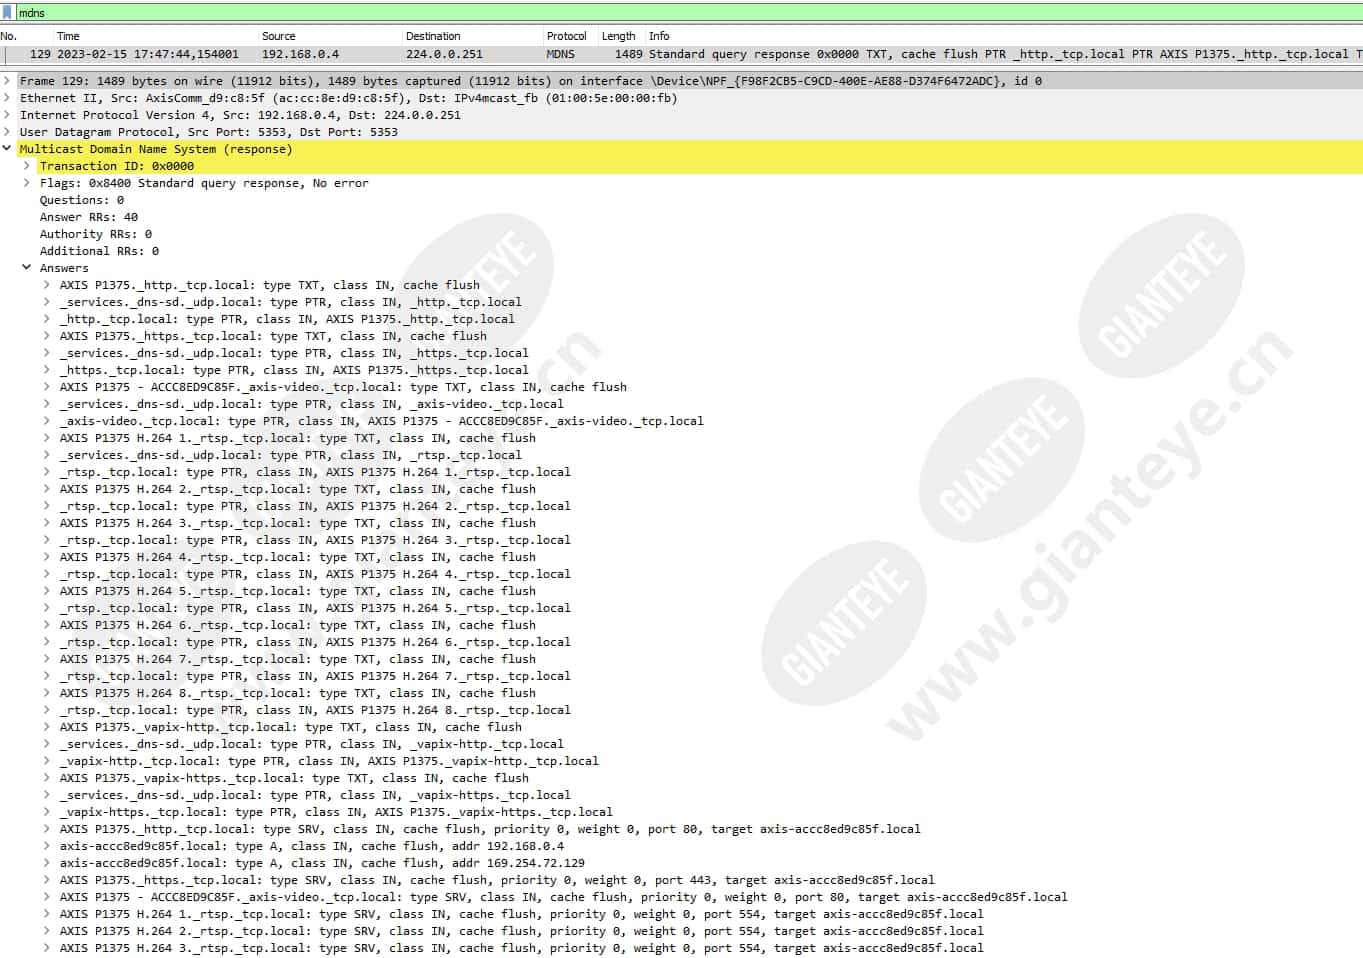Select _services PTR row for _axis-video._tcp.local
1363x958 pixels.
pos(311,404)
